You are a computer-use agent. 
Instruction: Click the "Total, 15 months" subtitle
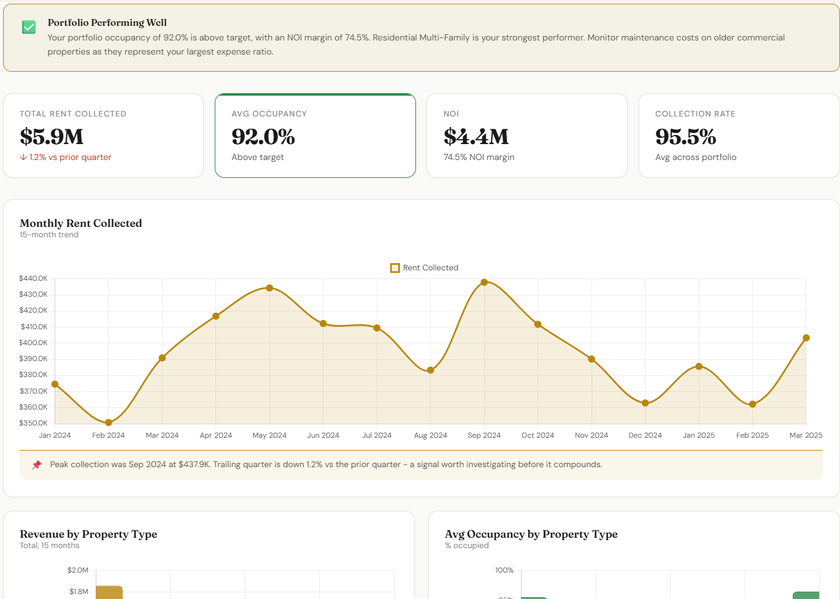click(49, 545)
